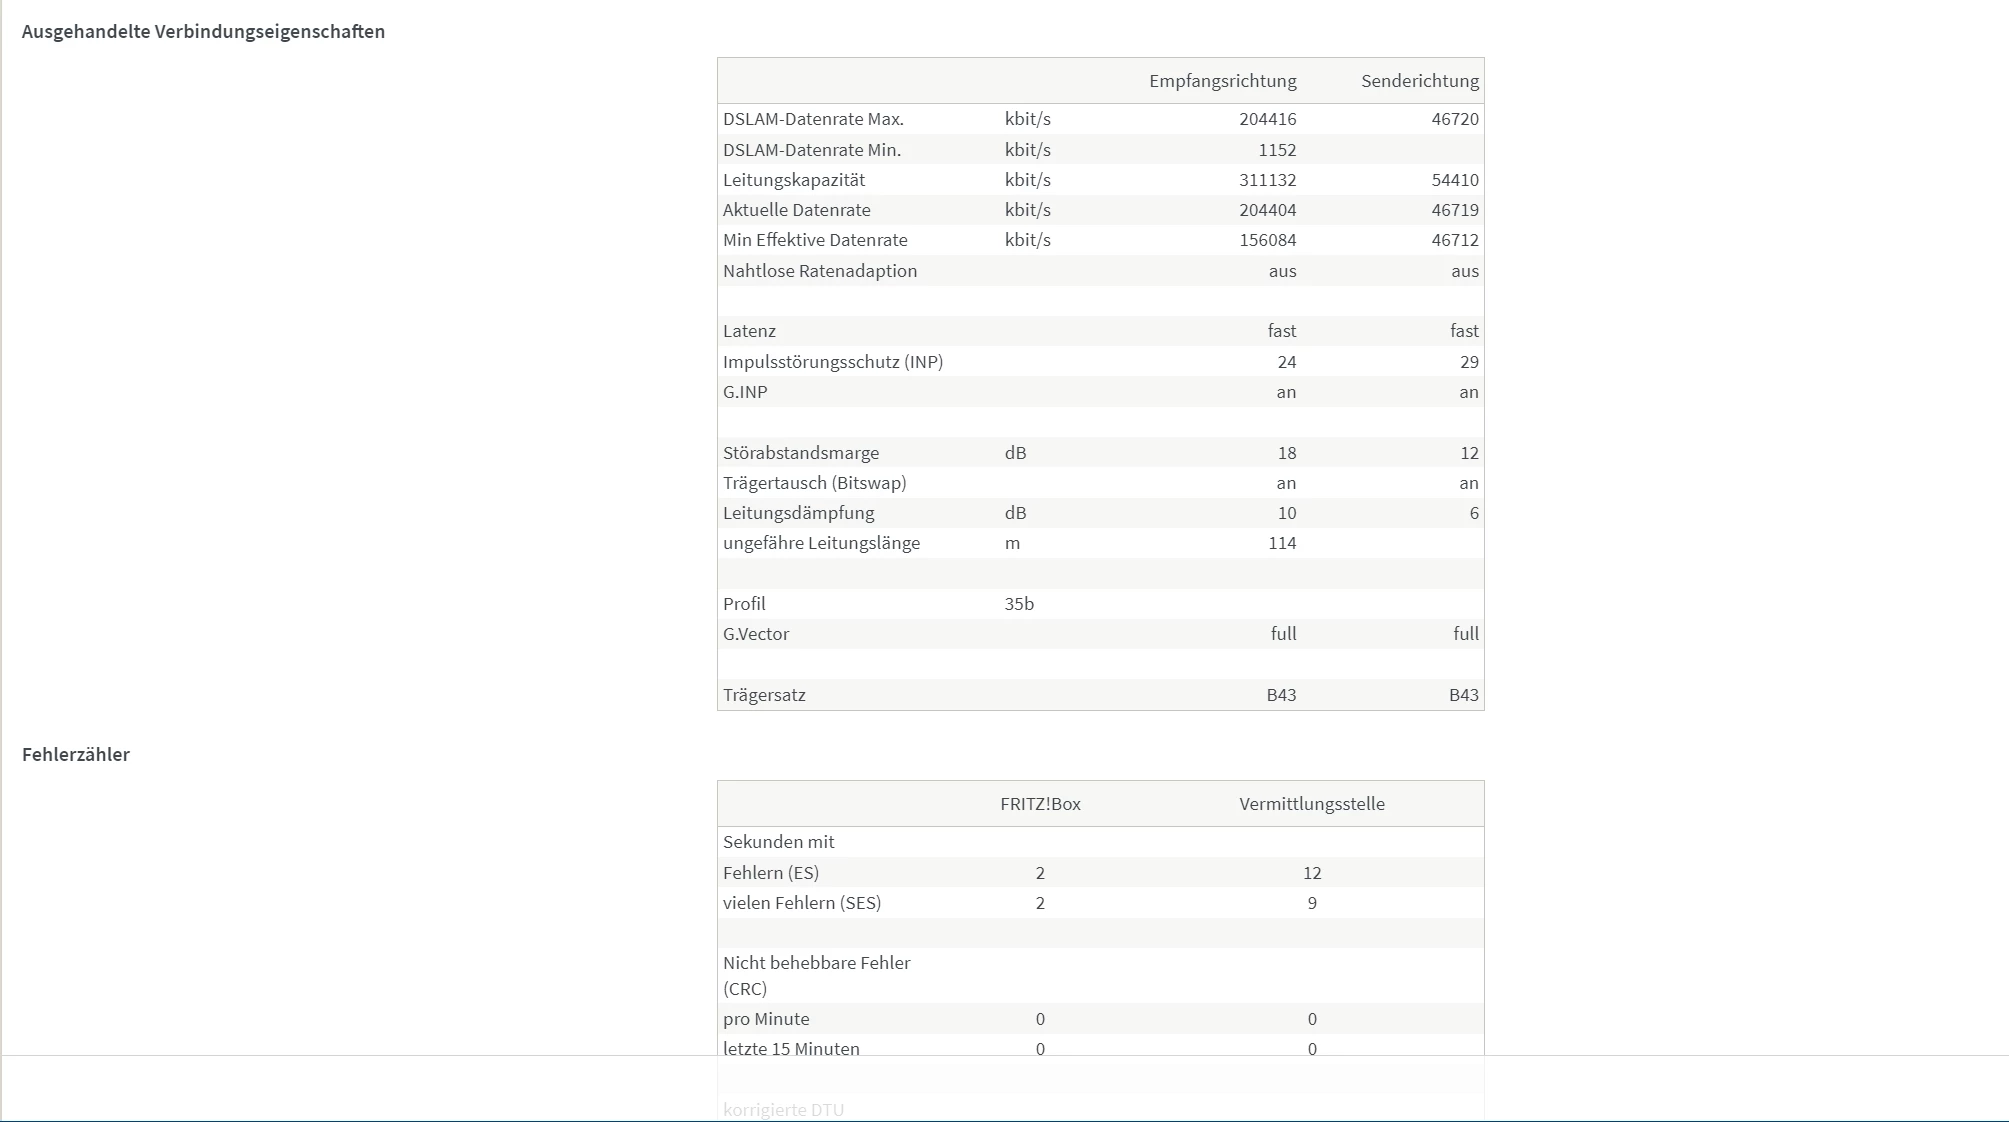The width and height of the screenshot is (2009, 1122).
Task: Select the Störabstandsmarge row label
Action: click(801, 453)
